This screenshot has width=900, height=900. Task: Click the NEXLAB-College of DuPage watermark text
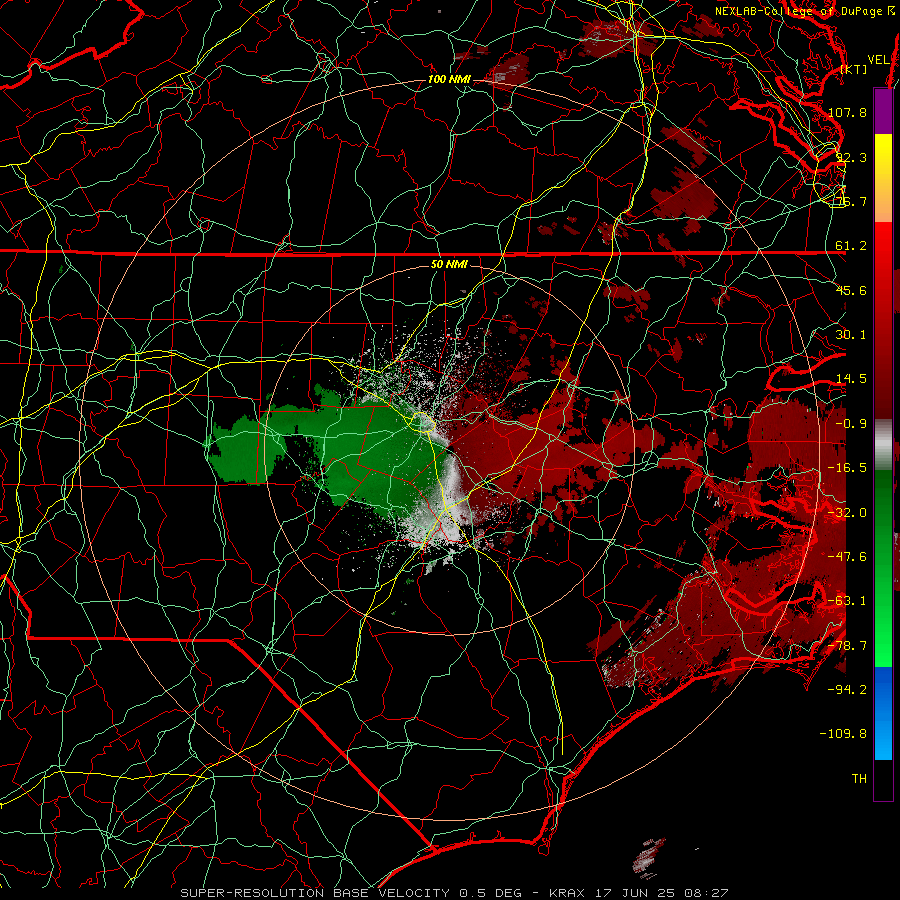pyautogui.click(x=805, y=11)
